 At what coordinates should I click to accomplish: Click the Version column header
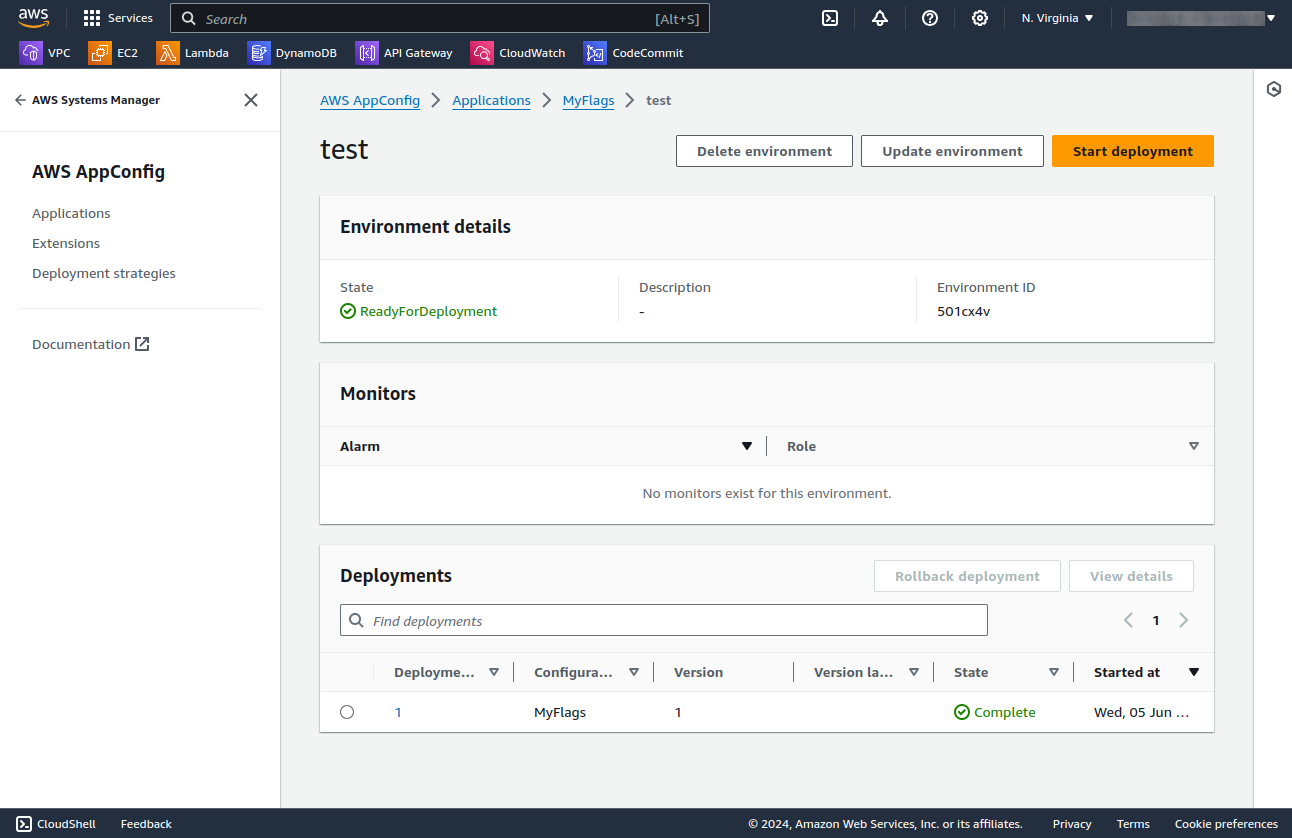tap(698, 672)
